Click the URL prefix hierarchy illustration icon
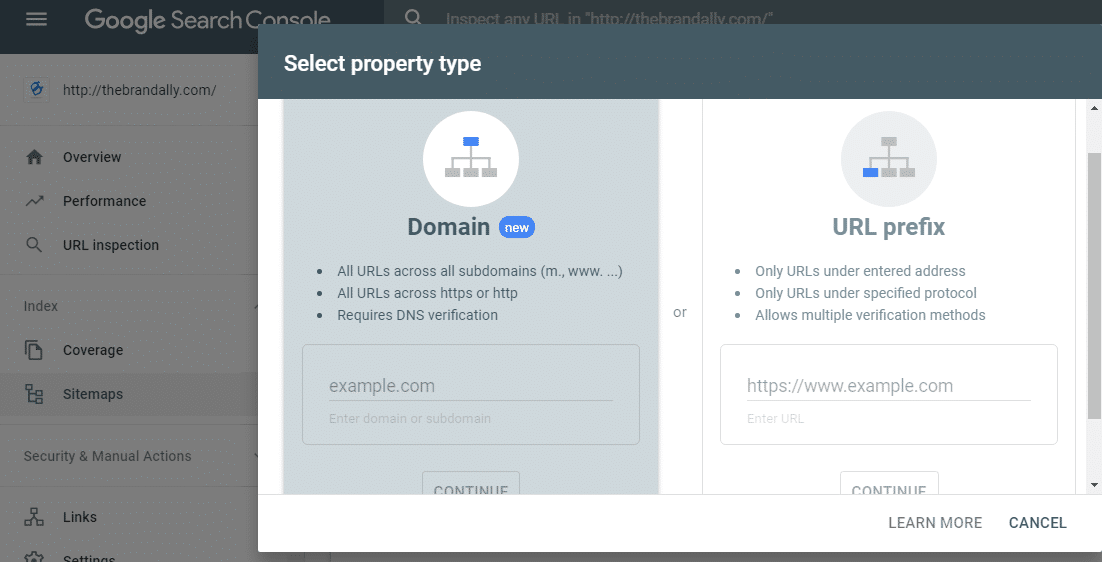Viewport: 1102px width, 562px height. (x=888, y=159)
